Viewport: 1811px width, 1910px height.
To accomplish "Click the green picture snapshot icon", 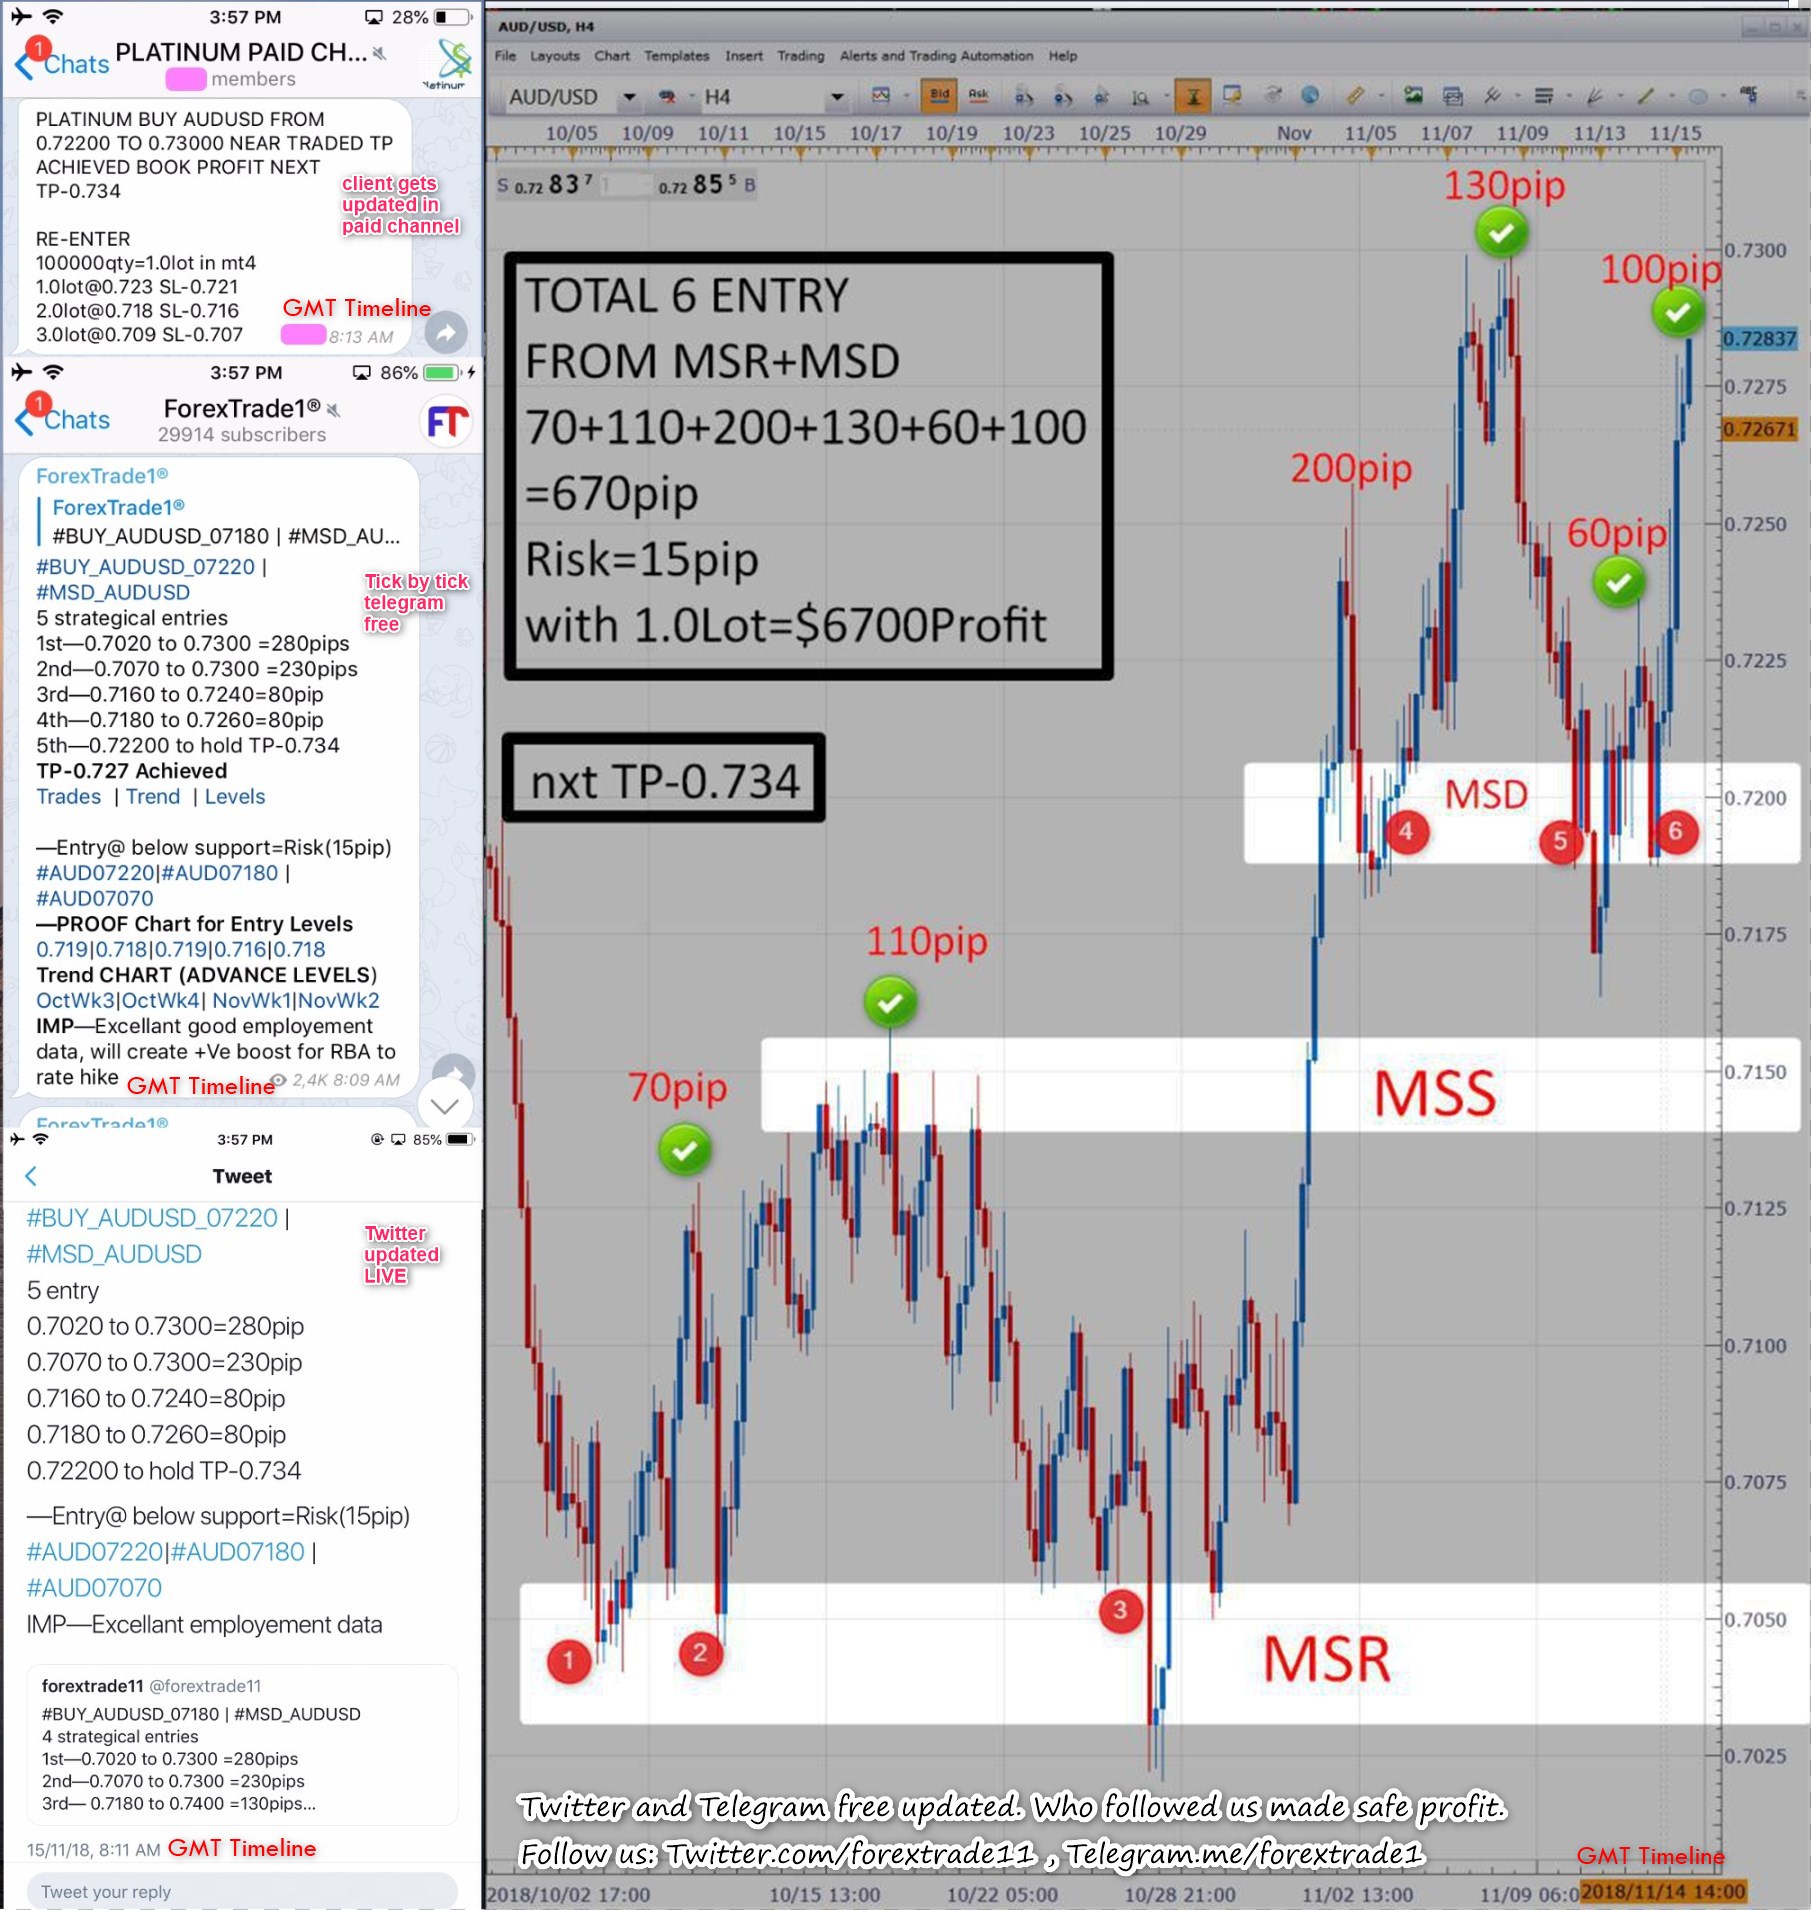I will [x=1413, y=96].
